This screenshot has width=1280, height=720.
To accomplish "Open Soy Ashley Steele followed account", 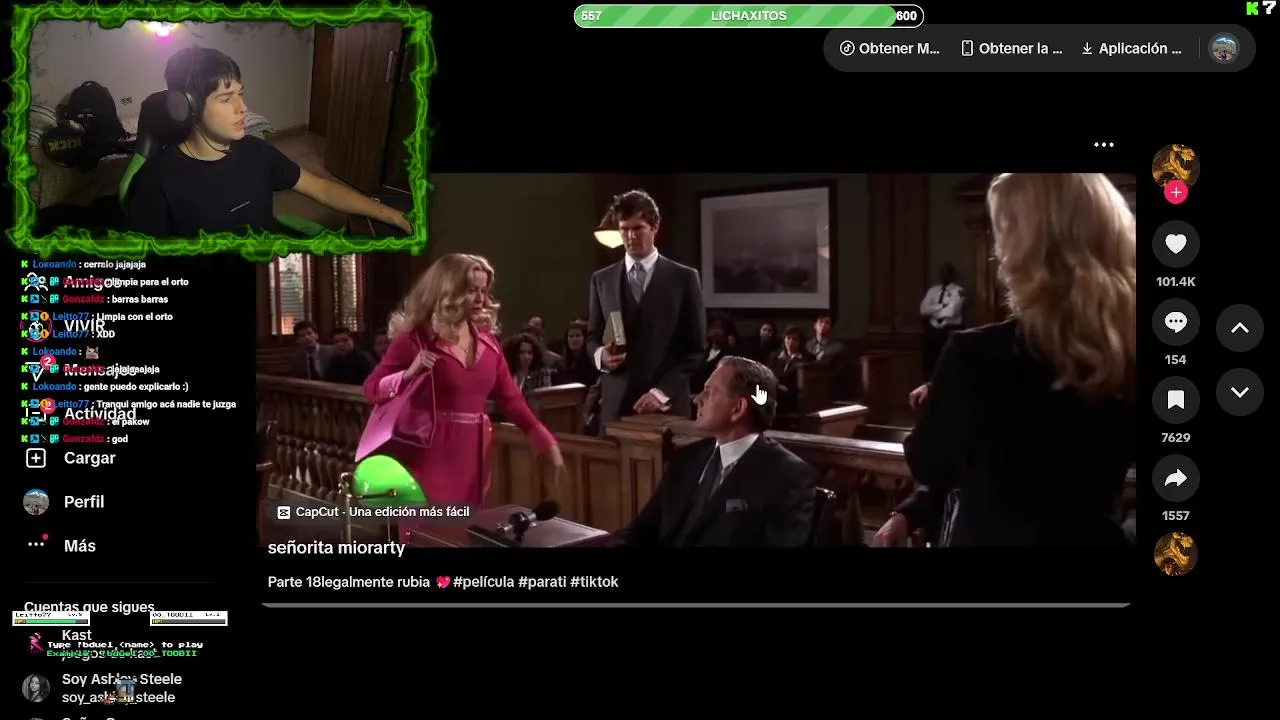I will point(122,688).
